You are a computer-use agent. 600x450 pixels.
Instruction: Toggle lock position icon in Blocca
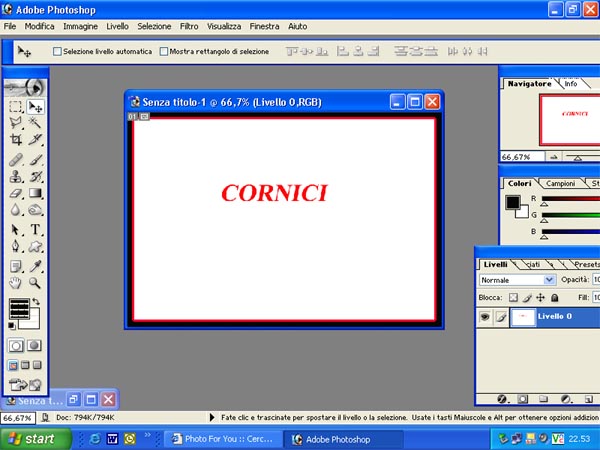pos(540,297)
